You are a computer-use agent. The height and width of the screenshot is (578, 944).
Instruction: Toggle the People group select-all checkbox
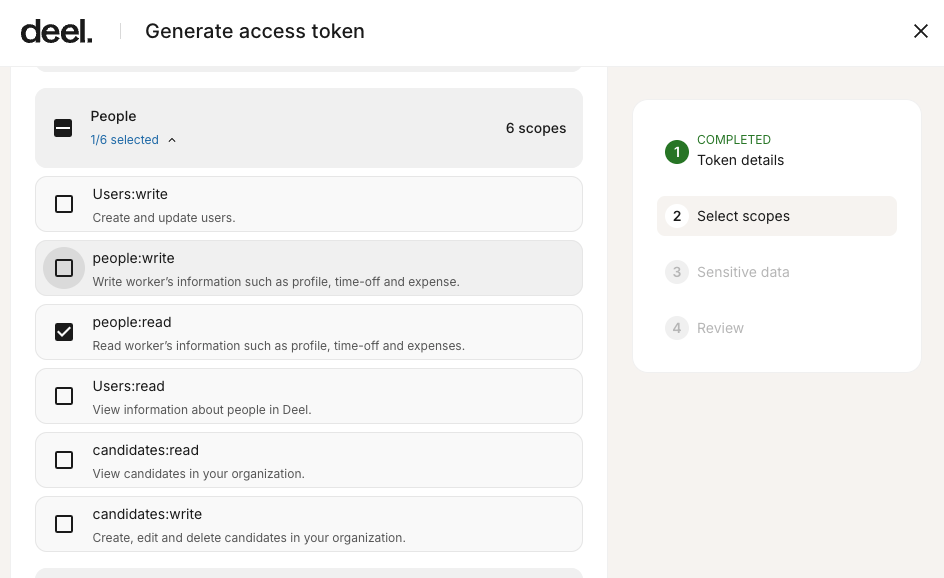[63, 128]
